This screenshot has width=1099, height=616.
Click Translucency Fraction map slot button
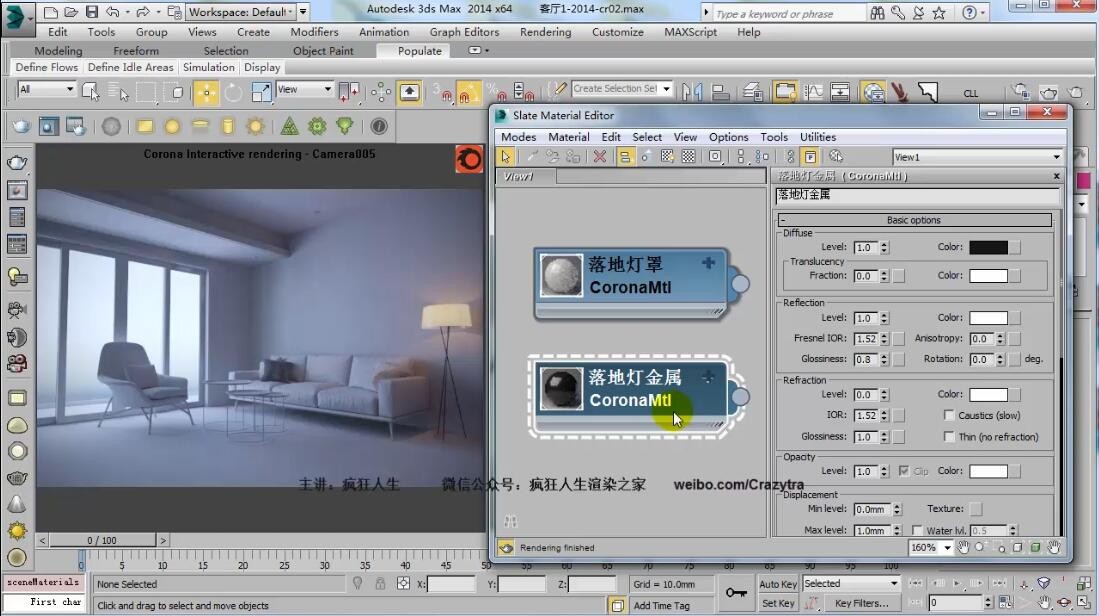899,276
